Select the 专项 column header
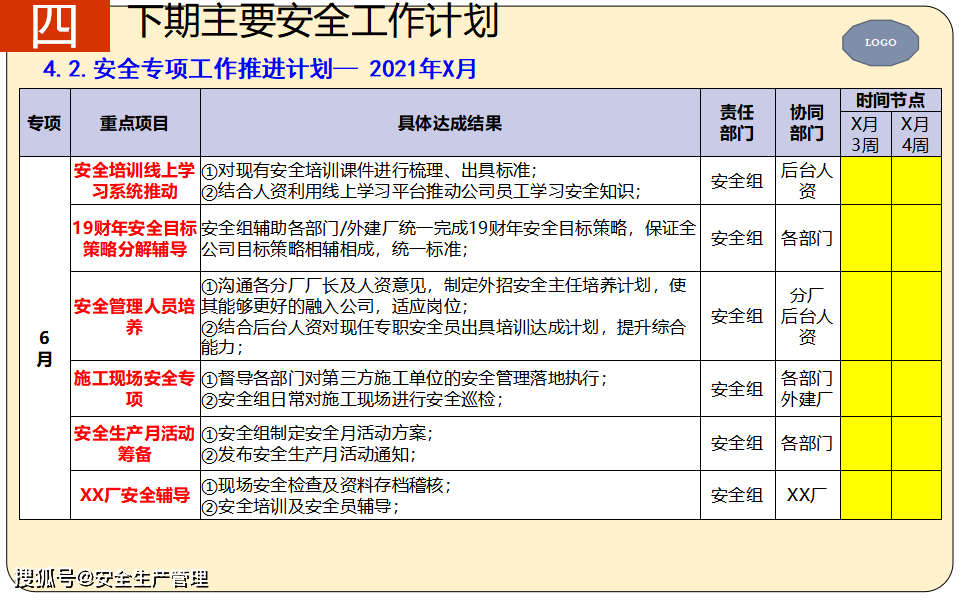The height and width of the screenshot is (600, 960). point(44,123)
